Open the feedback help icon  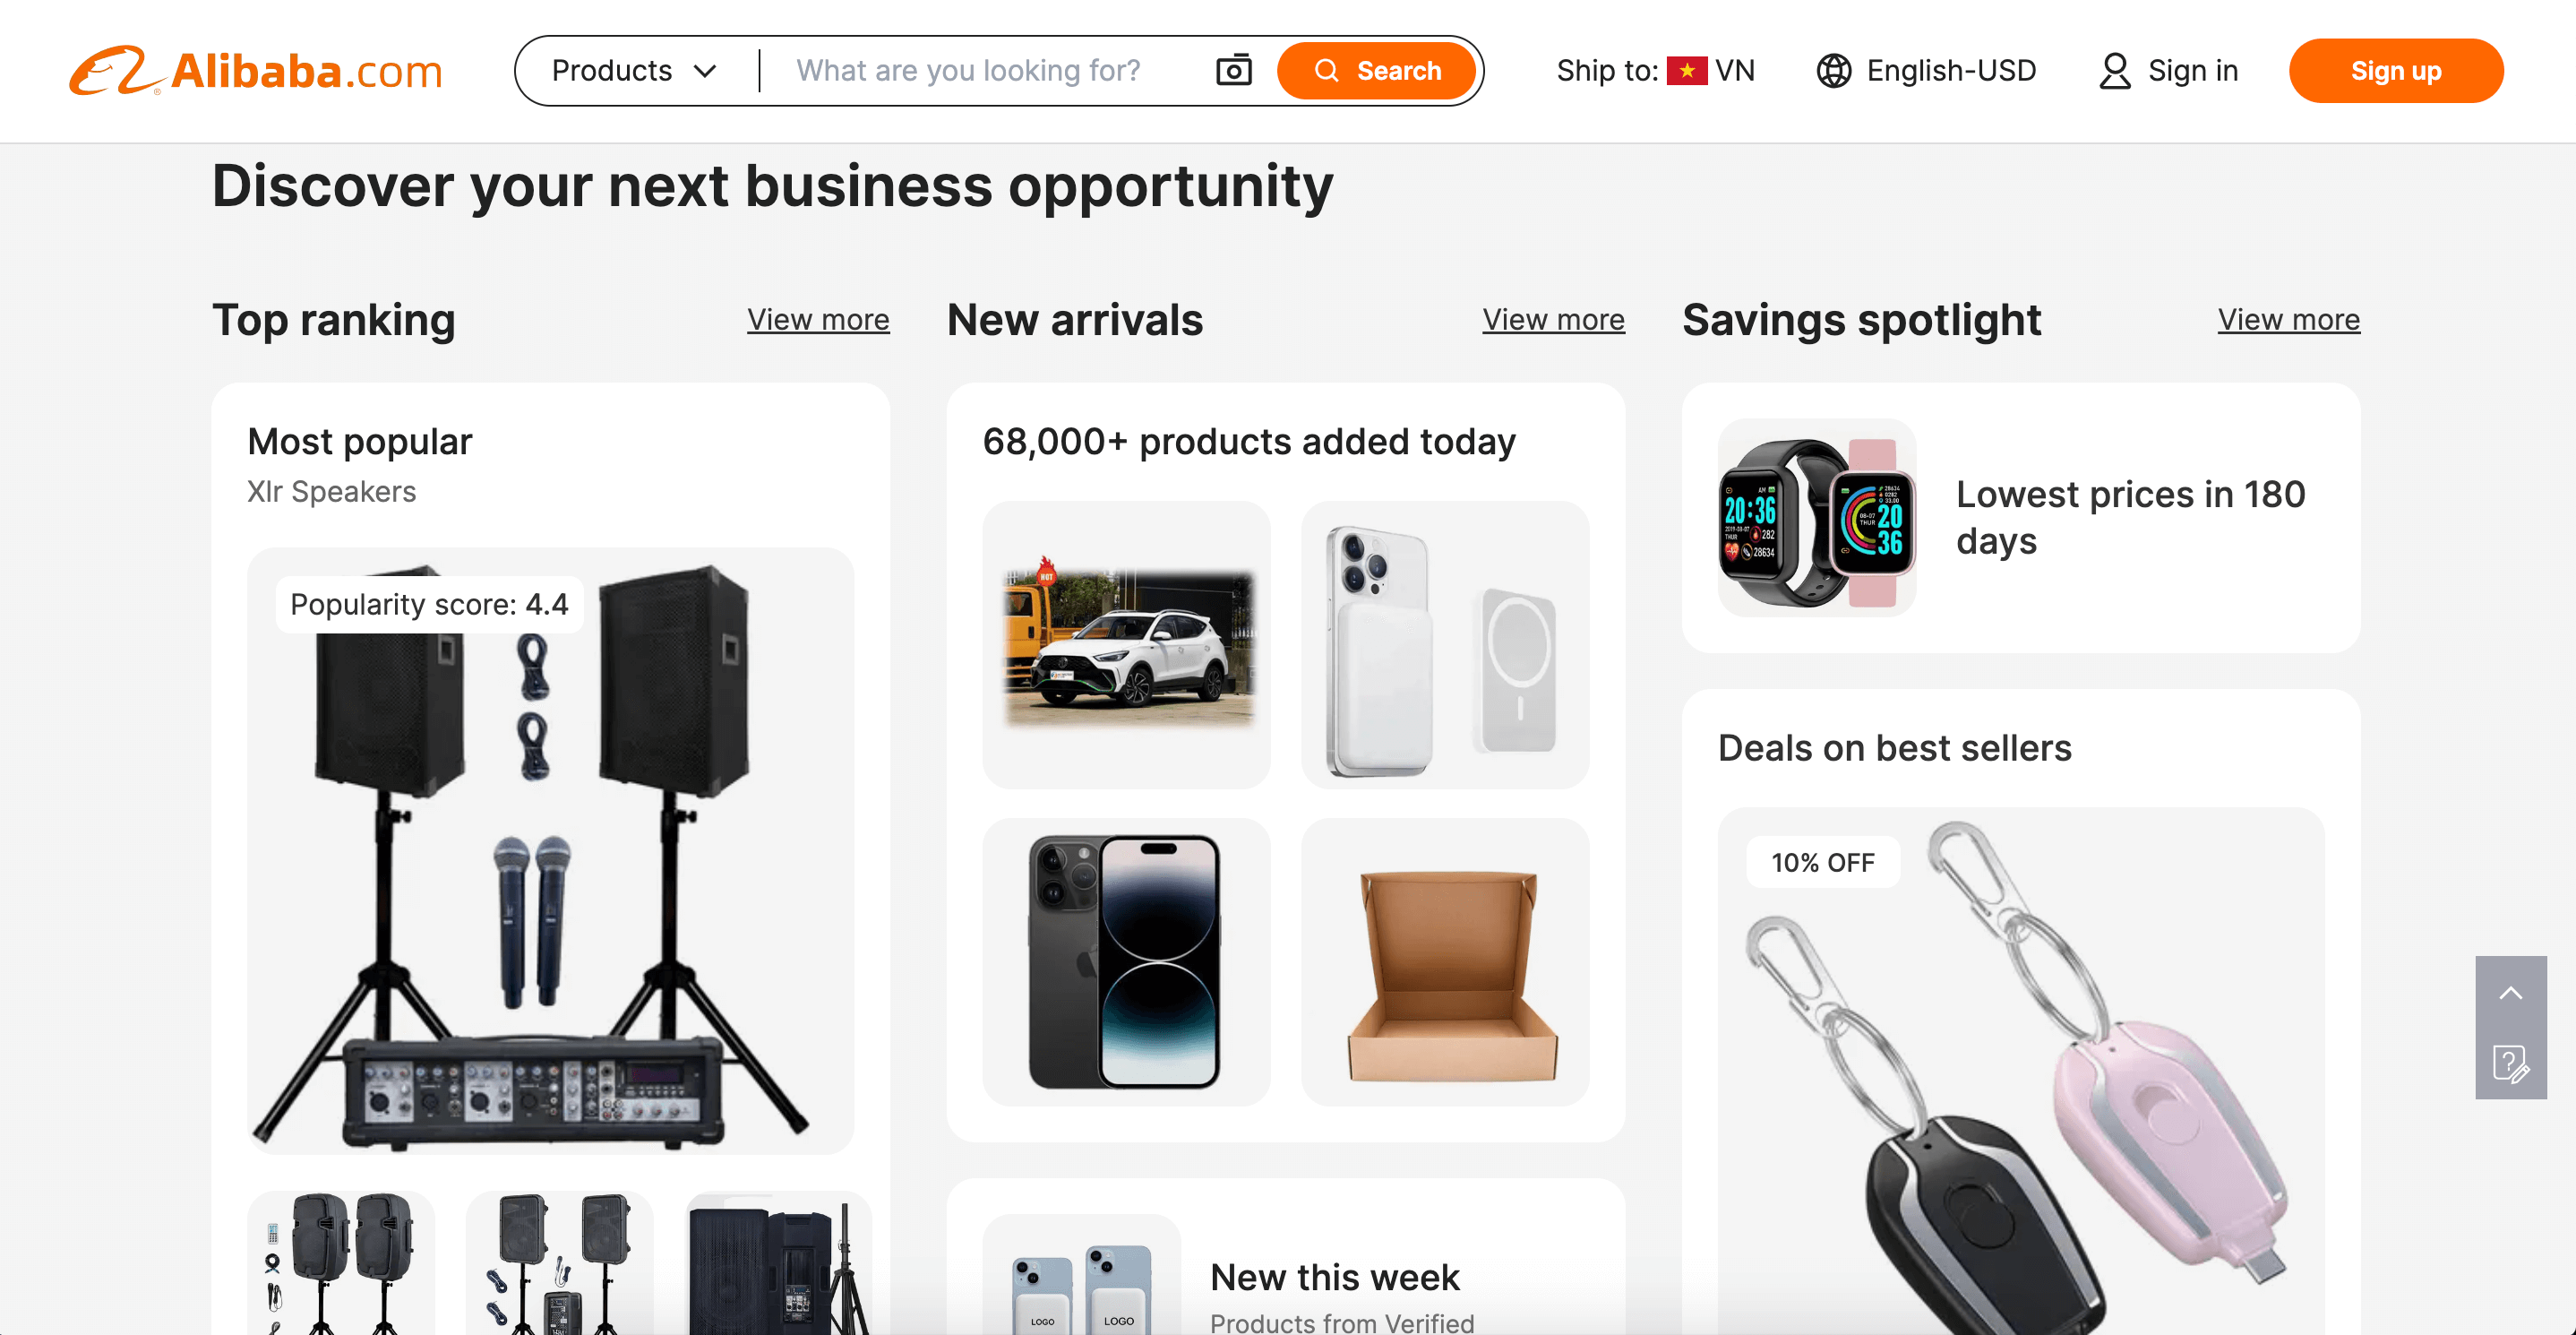(x=2510, y=1063)
